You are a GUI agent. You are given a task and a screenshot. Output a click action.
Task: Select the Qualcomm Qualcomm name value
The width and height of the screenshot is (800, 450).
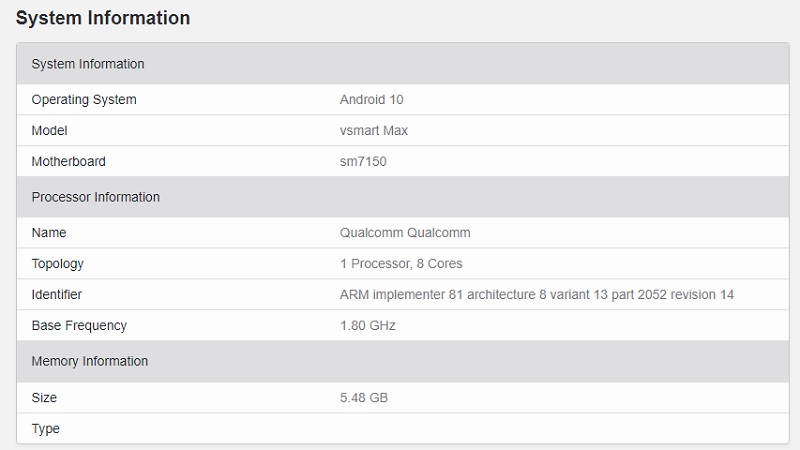click(x=405, y=233)
